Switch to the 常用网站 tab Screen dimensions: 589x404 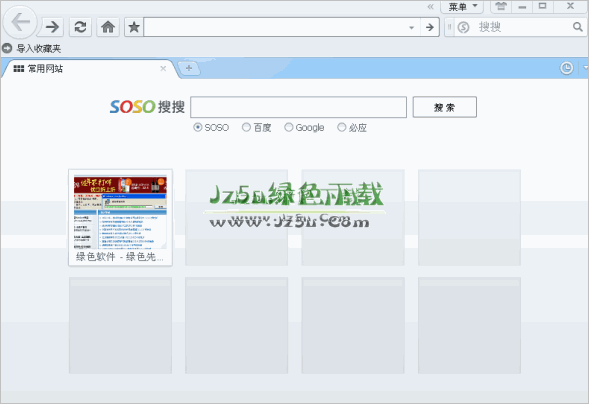(88, 69)
